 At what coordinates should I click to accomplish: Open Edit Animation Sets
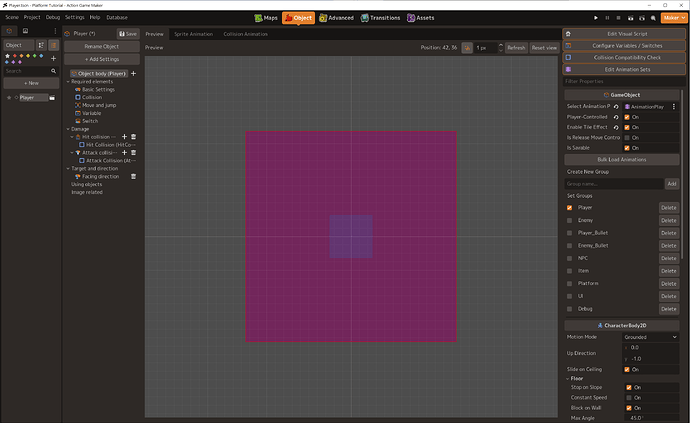point(624,70)
